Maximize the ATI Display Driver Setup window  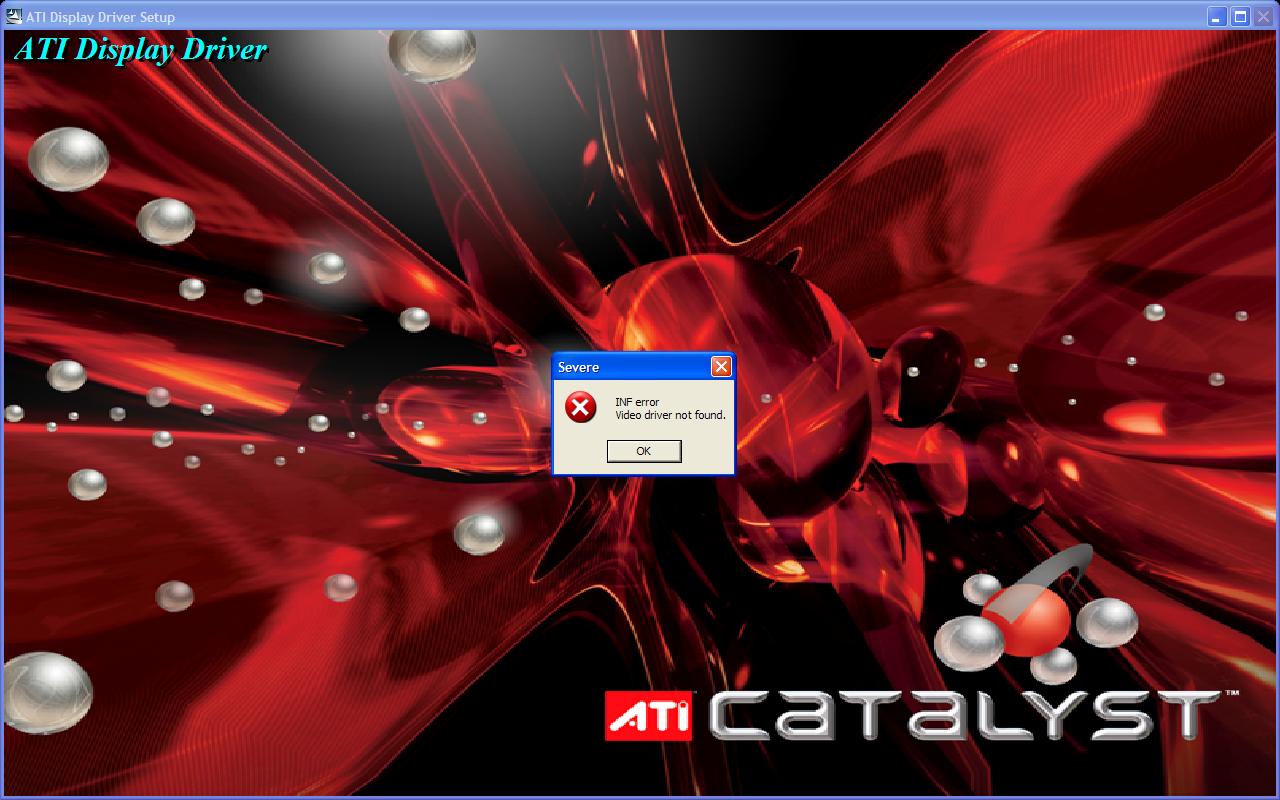click(x=1240, y=17)
